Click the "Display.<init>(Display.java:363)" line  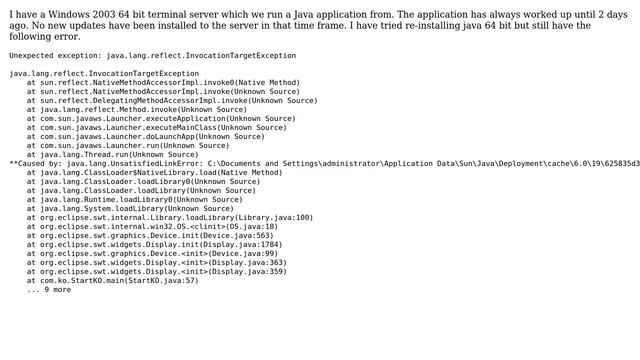click(x=157, y=262)
